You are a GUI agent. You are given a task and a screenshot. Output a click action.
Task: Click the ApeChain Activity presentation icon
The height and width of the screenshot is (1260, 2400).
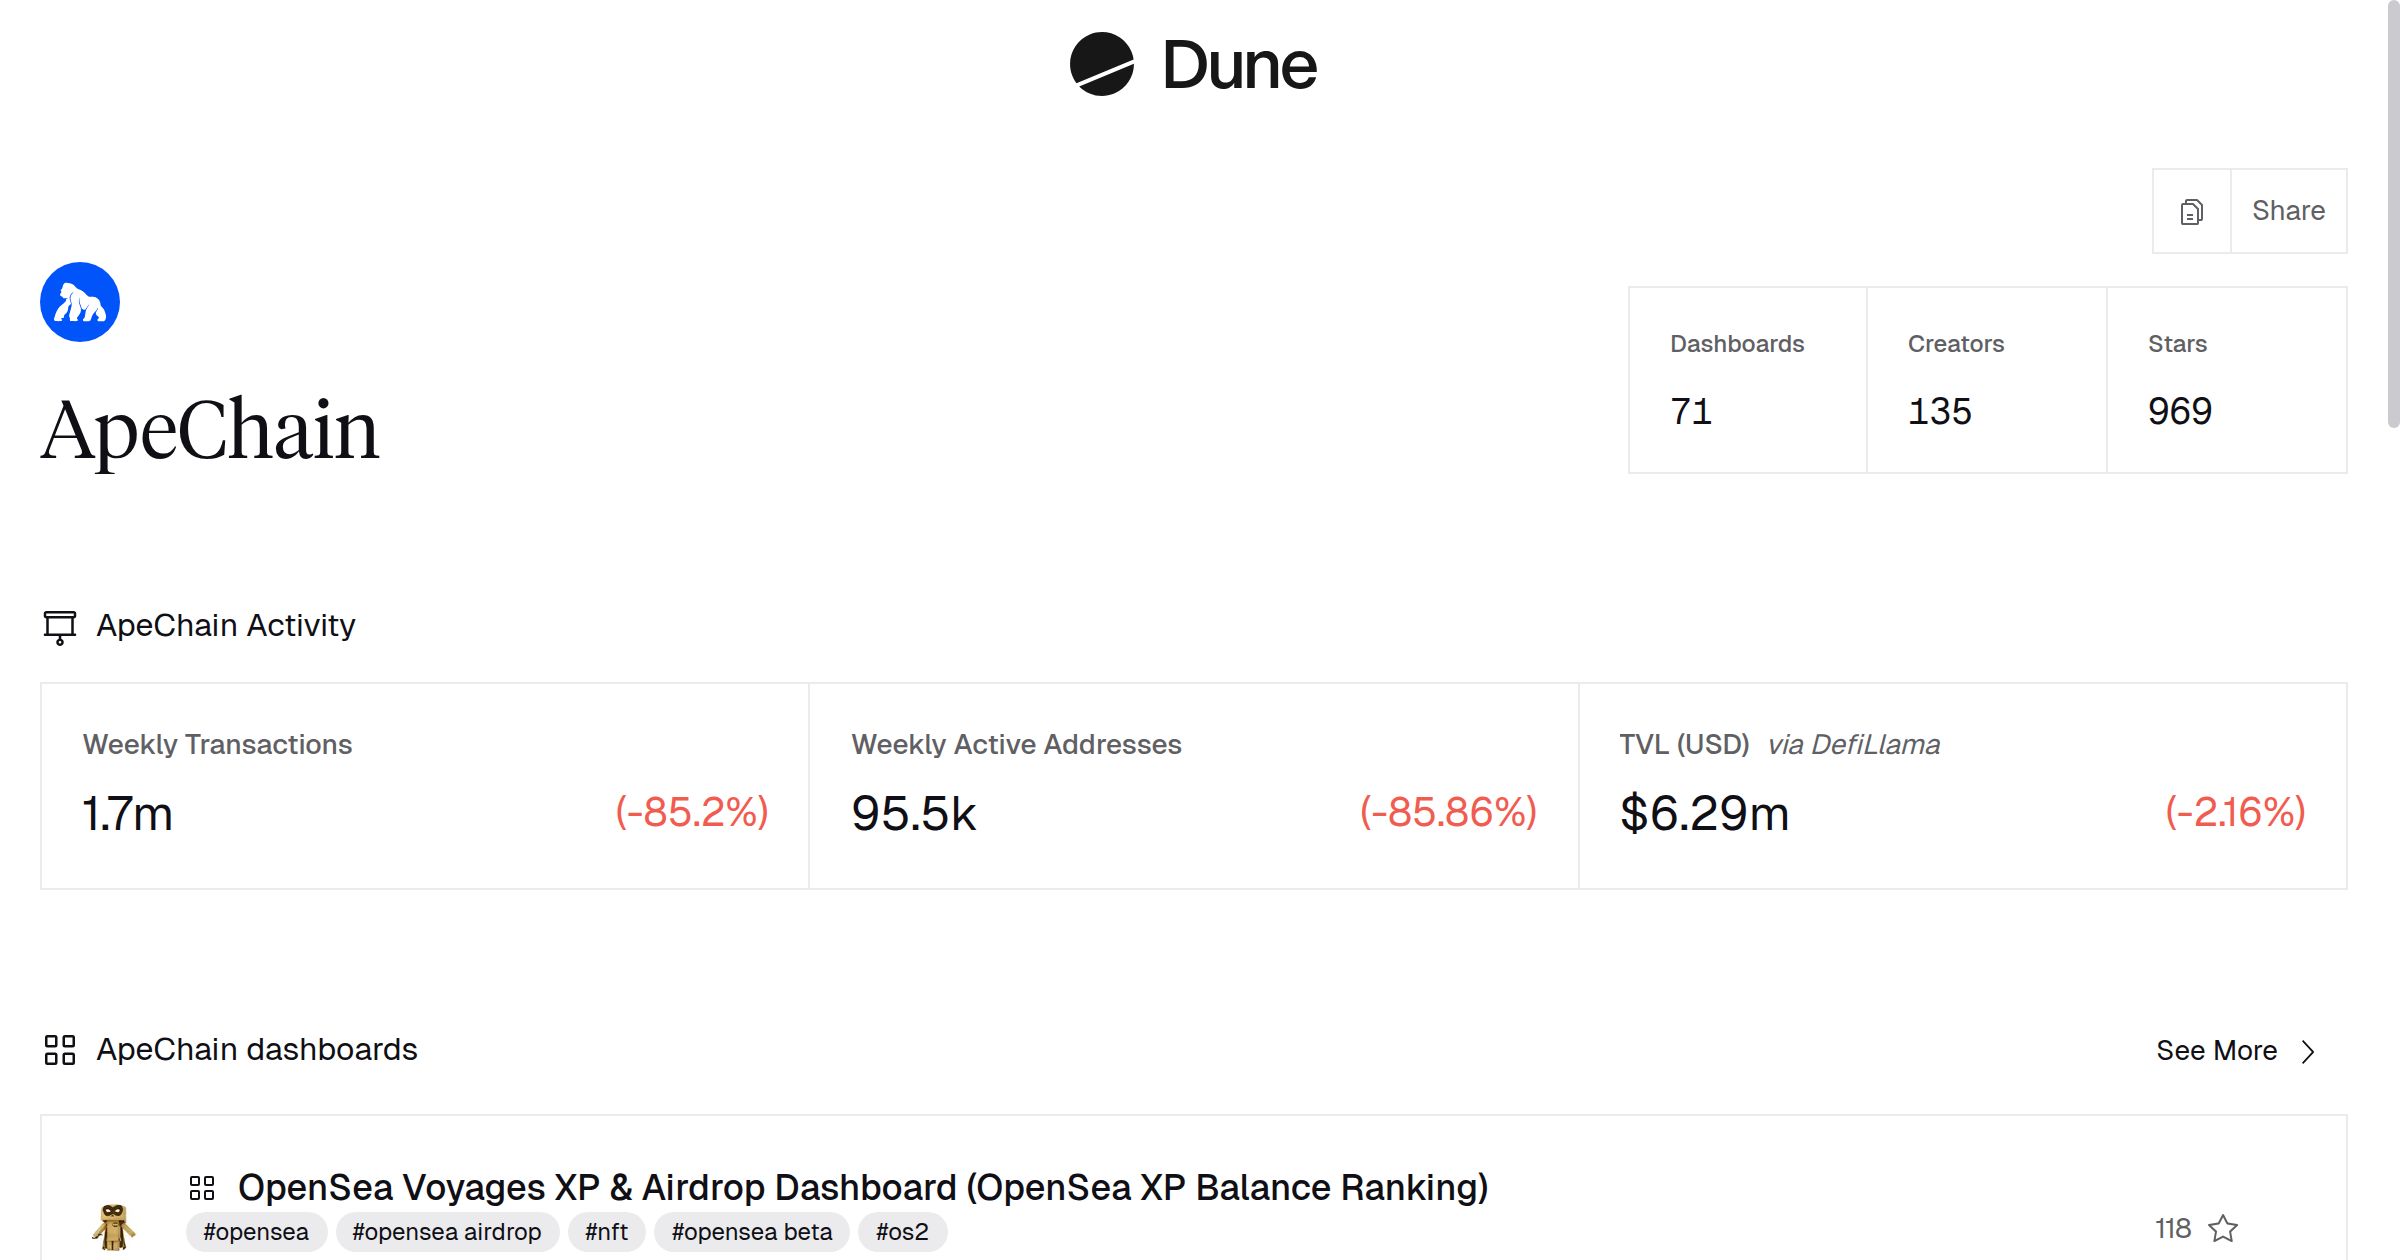[x=60, y=627]
